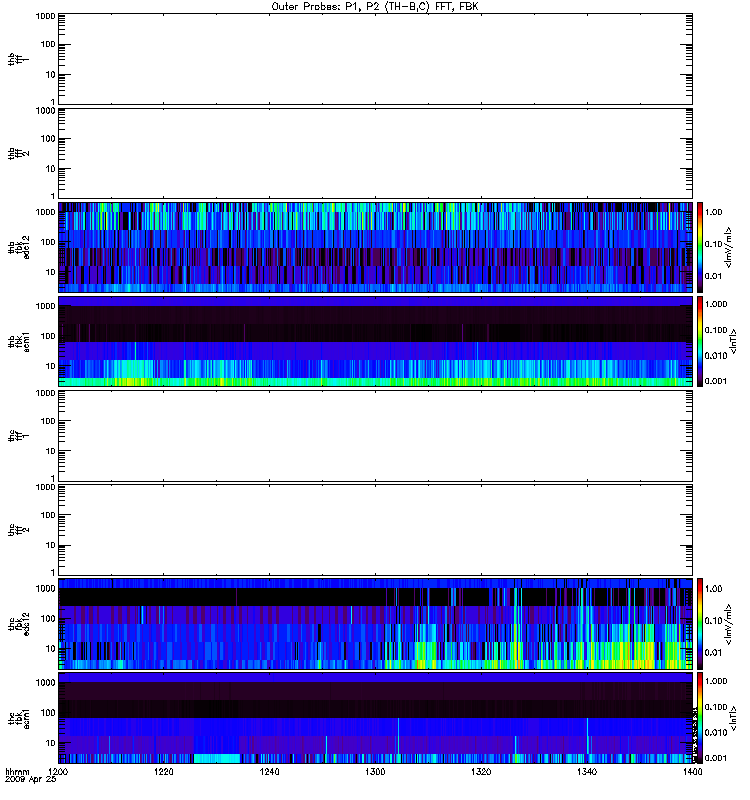Click inside the thc fbk scm1 spectrogram
This screenshot has height=800, width=750.
(x=375, y=718)
